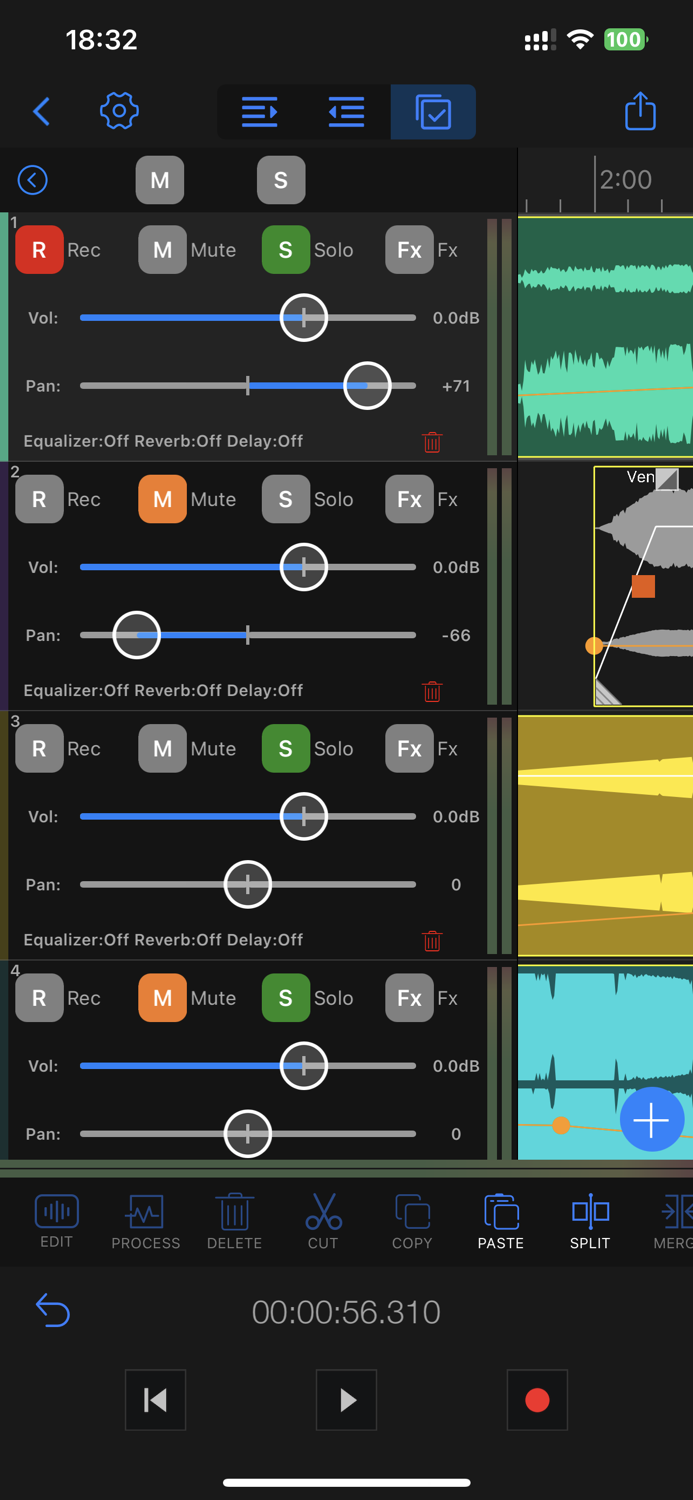The width and height of the screenshot is (693, 1500).
Task: Go back with top-left chevron
Action: [x=42, y=111]
